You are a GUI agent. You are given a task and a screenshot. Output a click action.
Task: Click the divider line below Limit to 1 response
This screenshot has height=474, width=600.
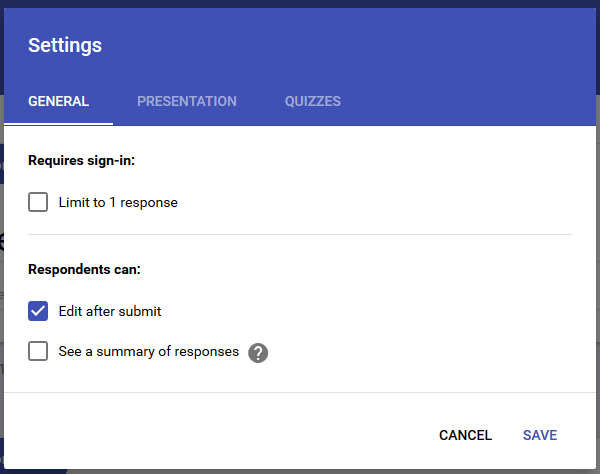(x=300, y=235)
